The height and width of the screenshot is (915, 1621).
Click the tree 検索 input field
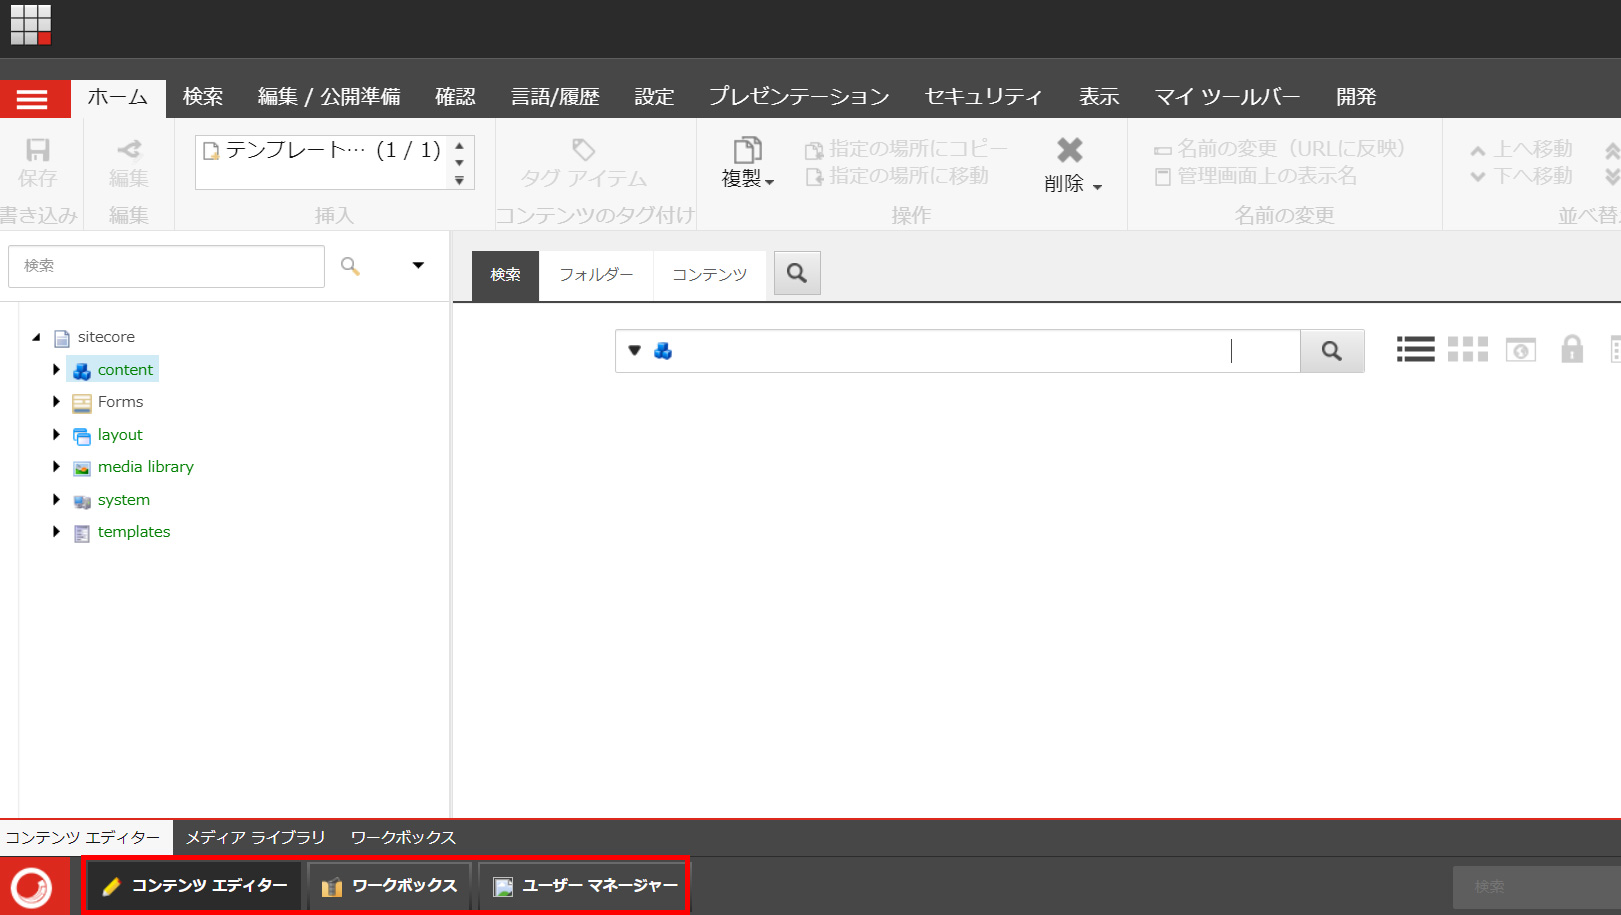(x=166, y=266)
